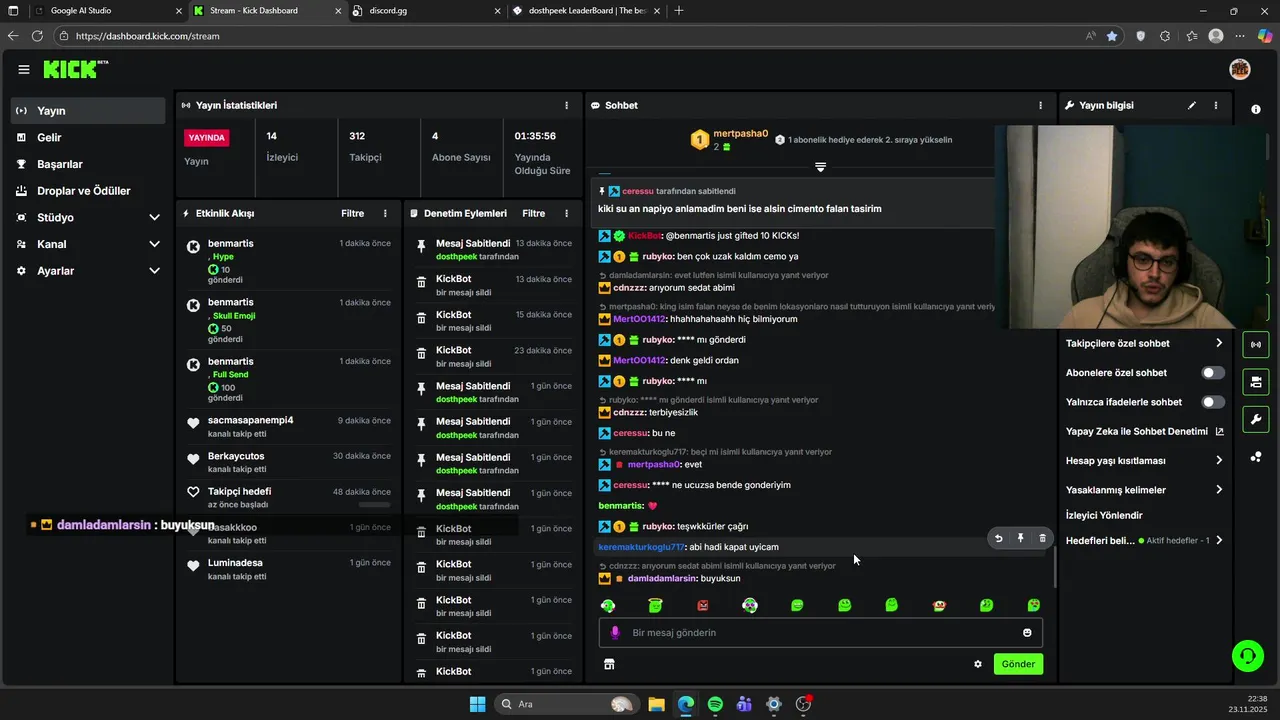Open Hedefleri belirle goals arrow
The image size is (1280, 720).
[x=1219, y=540]
